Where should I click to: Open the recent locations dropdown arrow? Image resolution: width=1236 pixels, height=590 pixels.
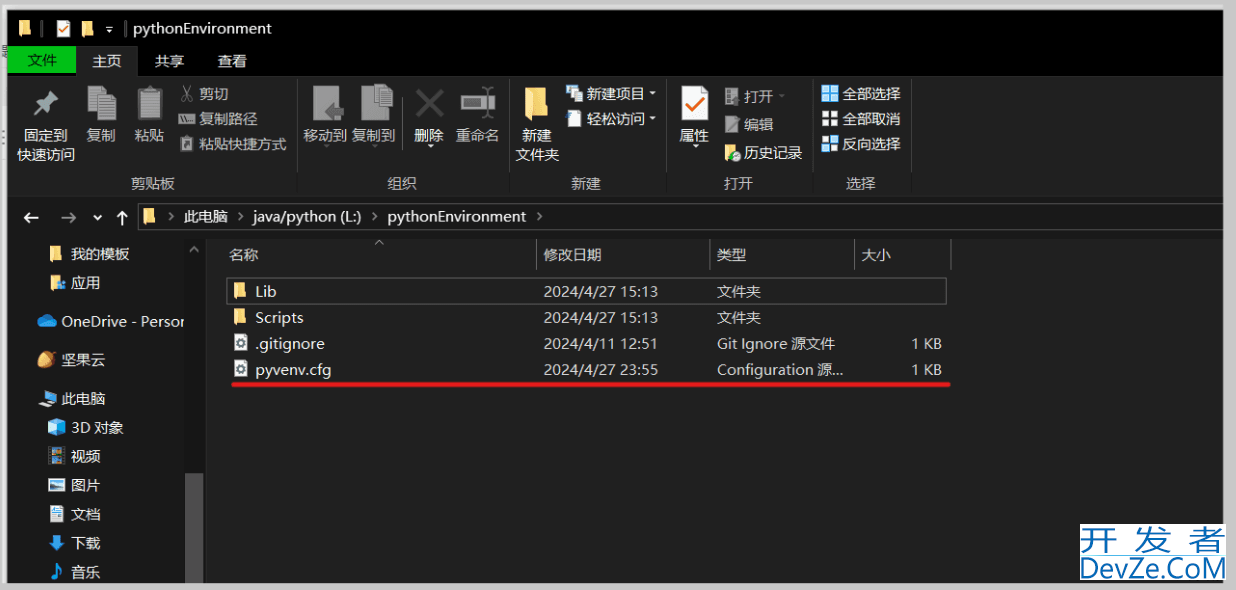[x=97, y=217]
